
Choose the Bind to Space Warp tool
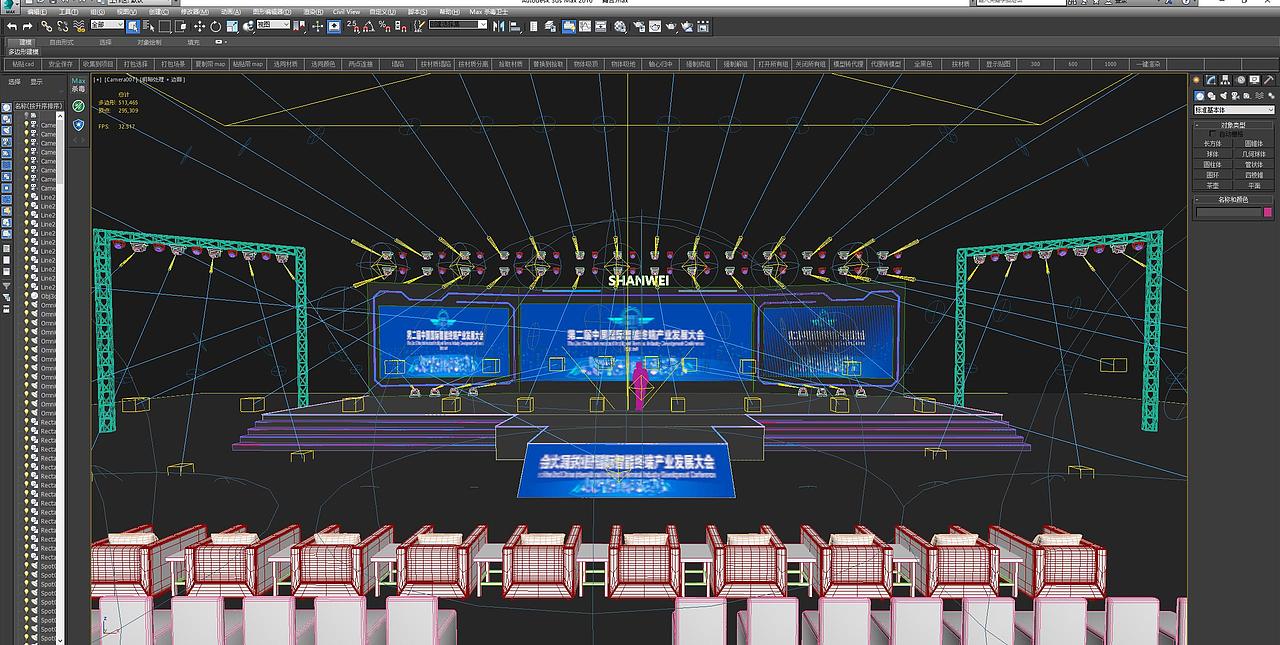point(78,26)
